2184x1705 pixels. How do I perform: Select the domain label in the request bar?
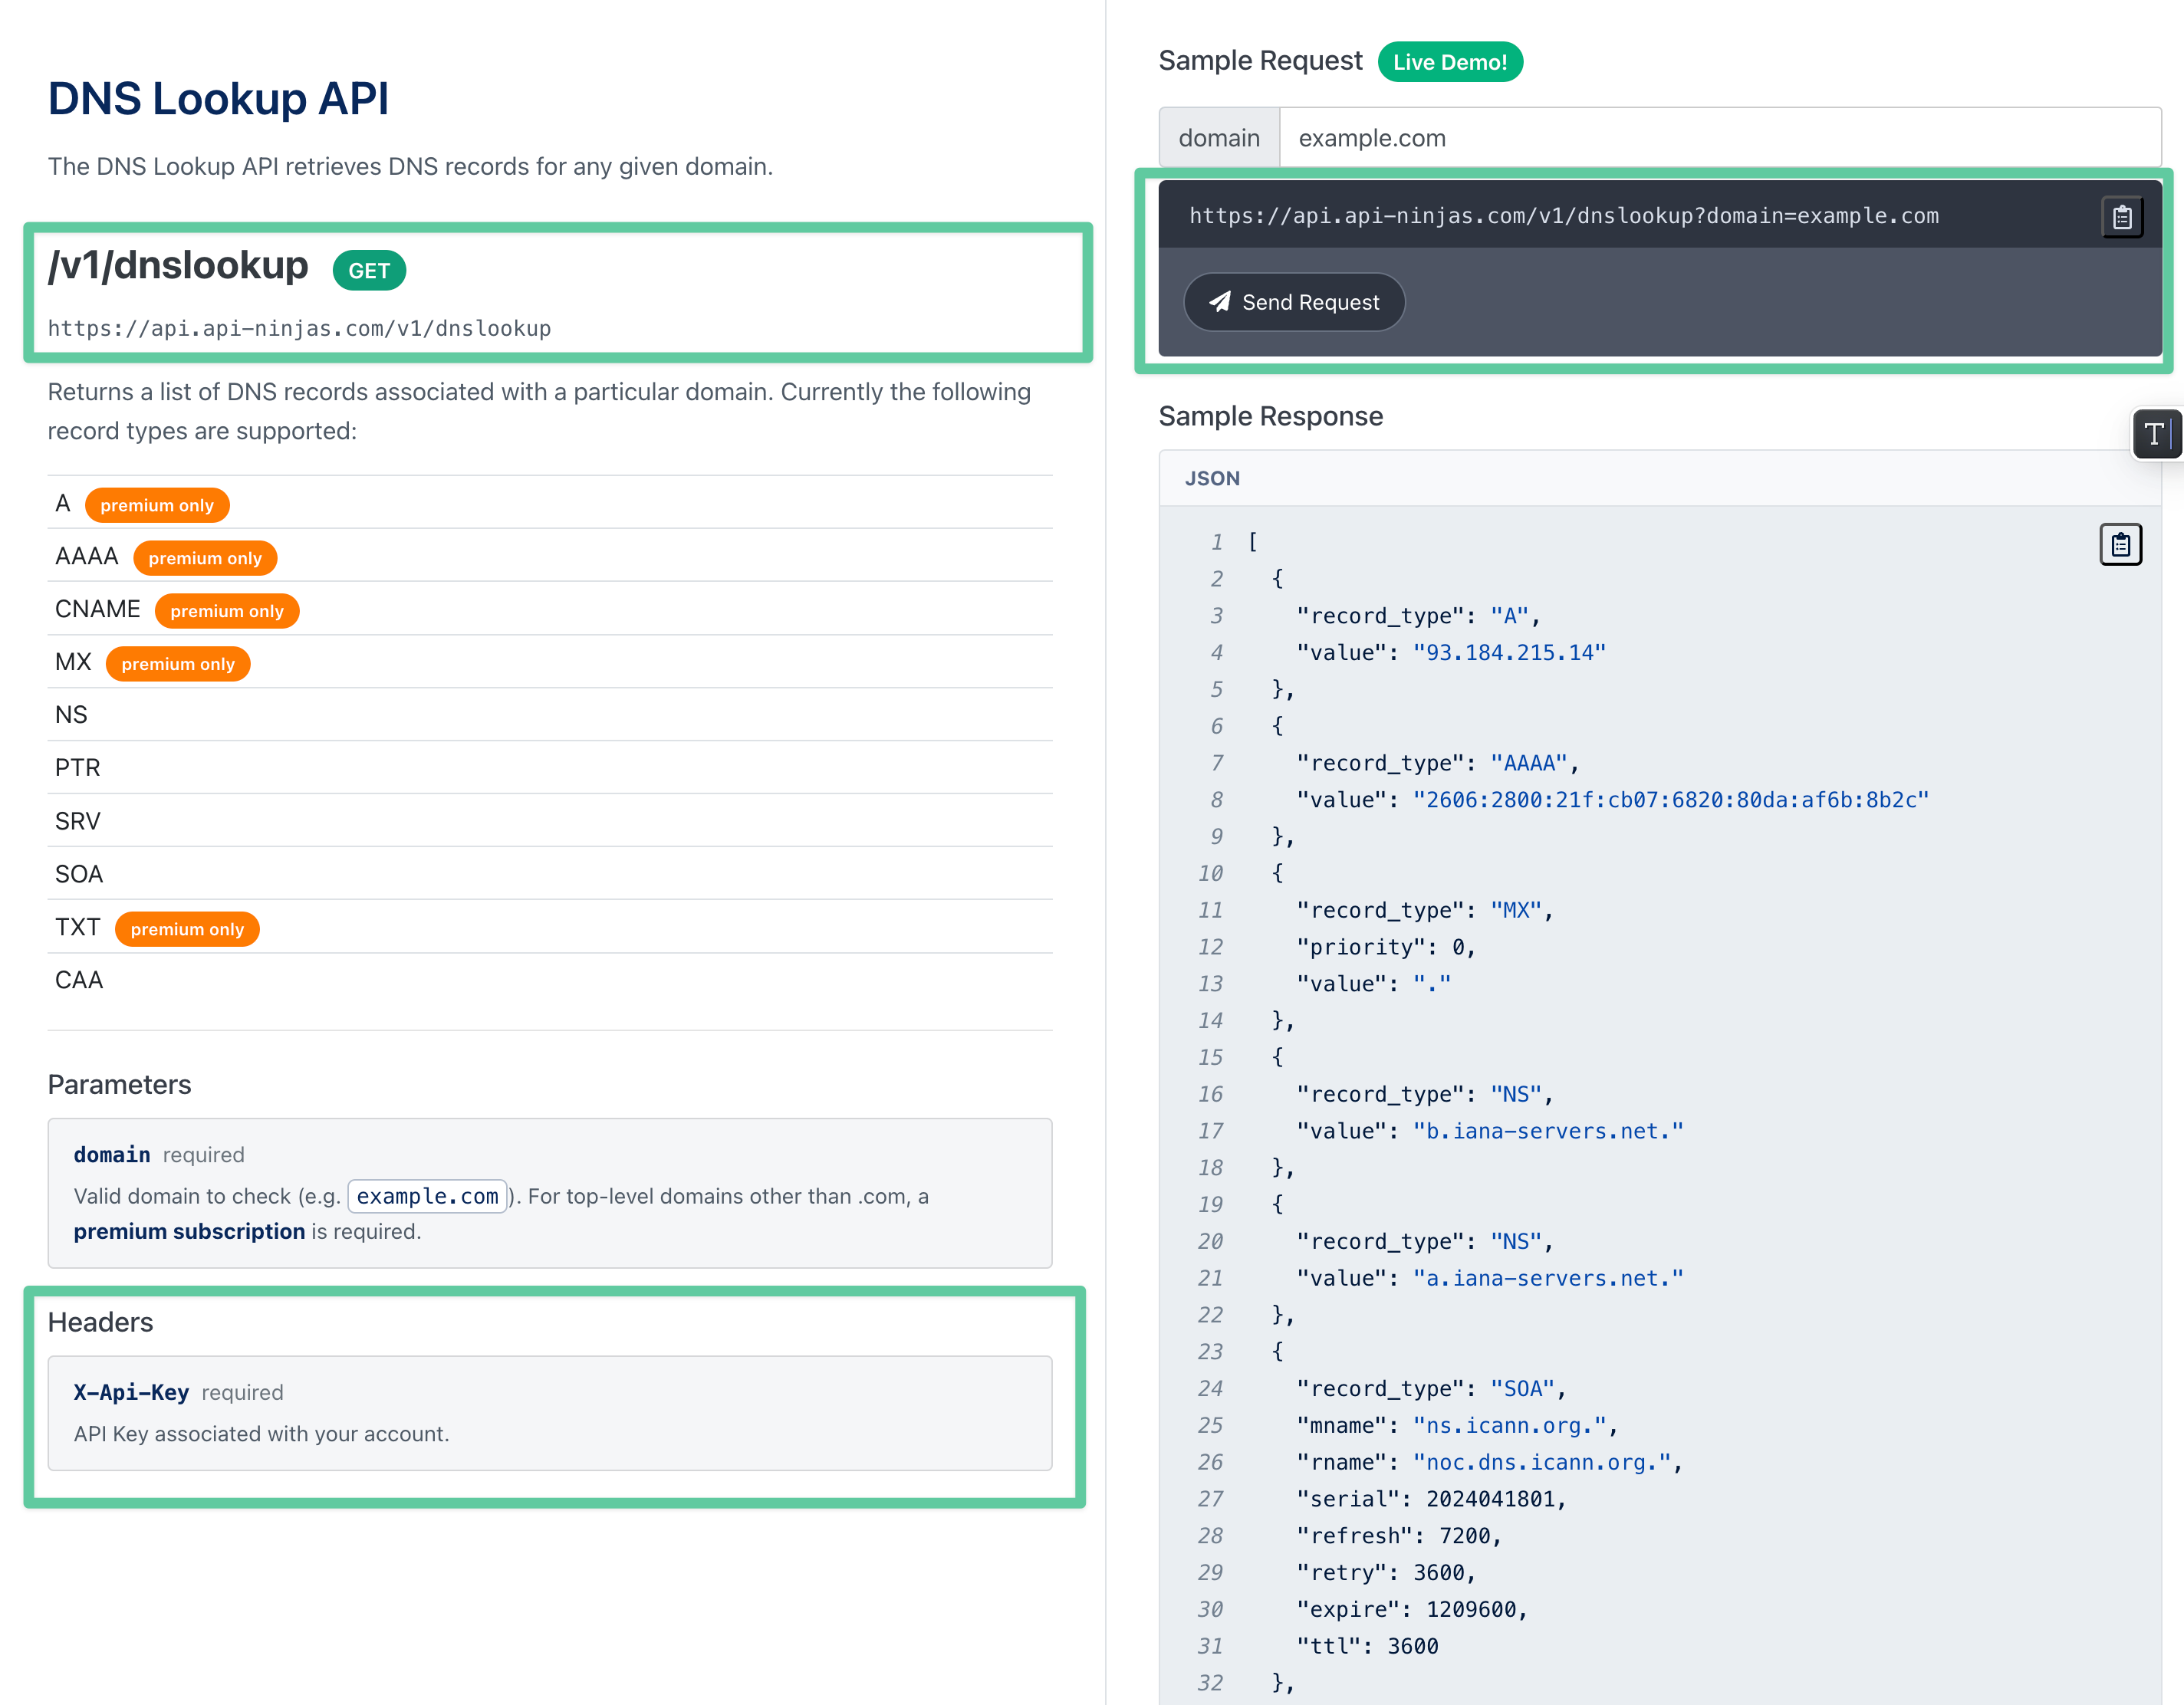point(1219,137)
